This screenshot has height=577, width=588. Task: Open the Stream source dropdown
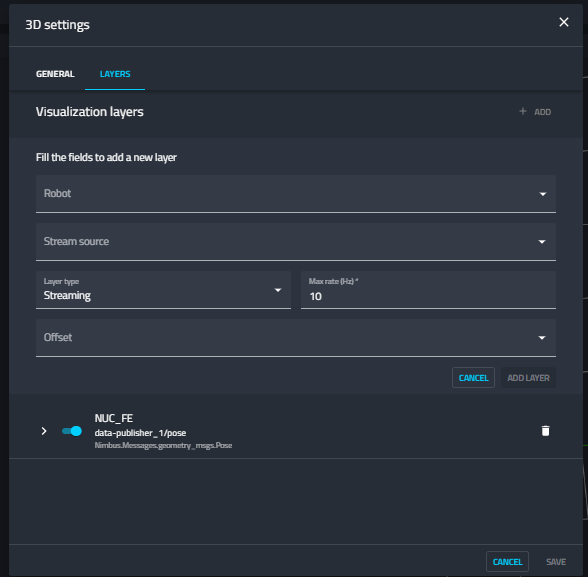[296, 242]
